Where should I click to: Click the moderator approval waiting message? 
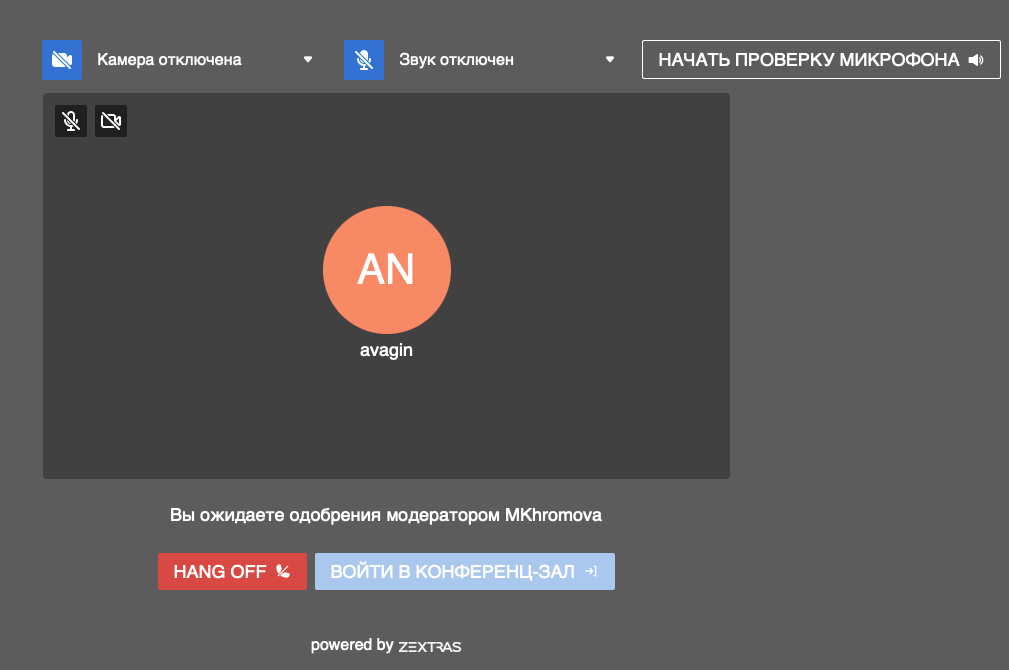pyautogui.click(x=386, y=516)
